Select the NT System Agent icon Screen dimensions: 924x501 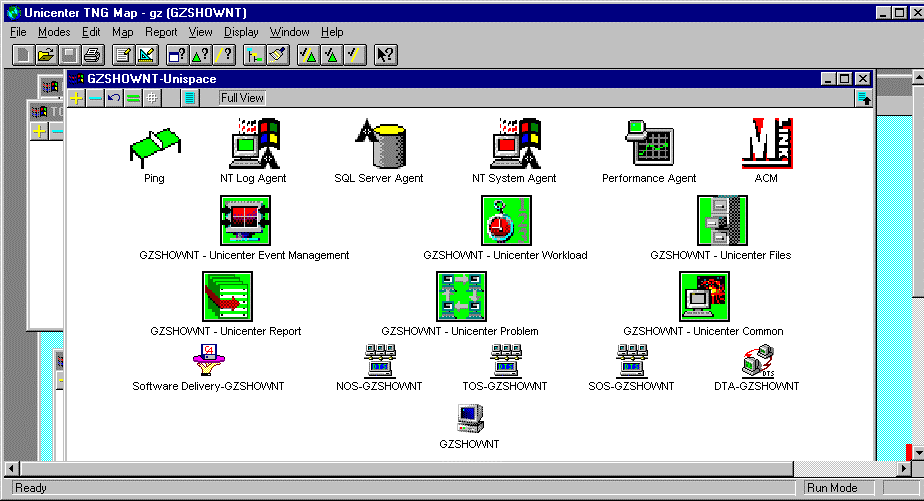(516, 144)
